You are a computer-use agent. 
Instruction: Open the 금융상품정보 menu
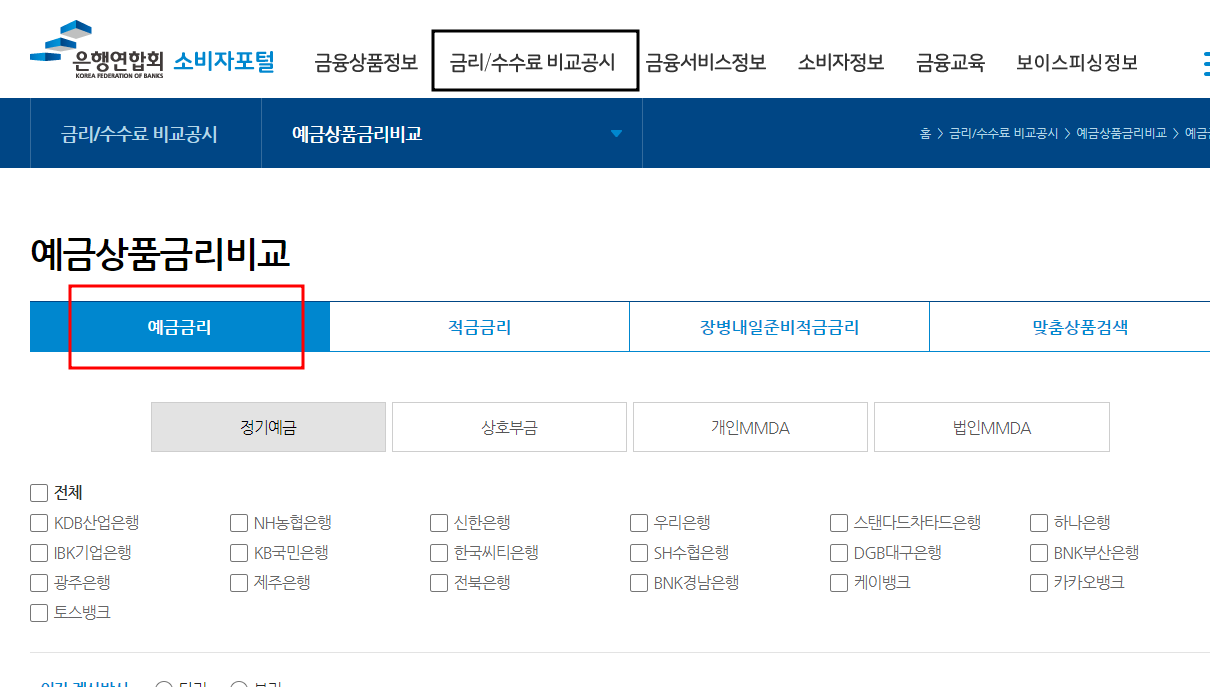pos(363,61)
